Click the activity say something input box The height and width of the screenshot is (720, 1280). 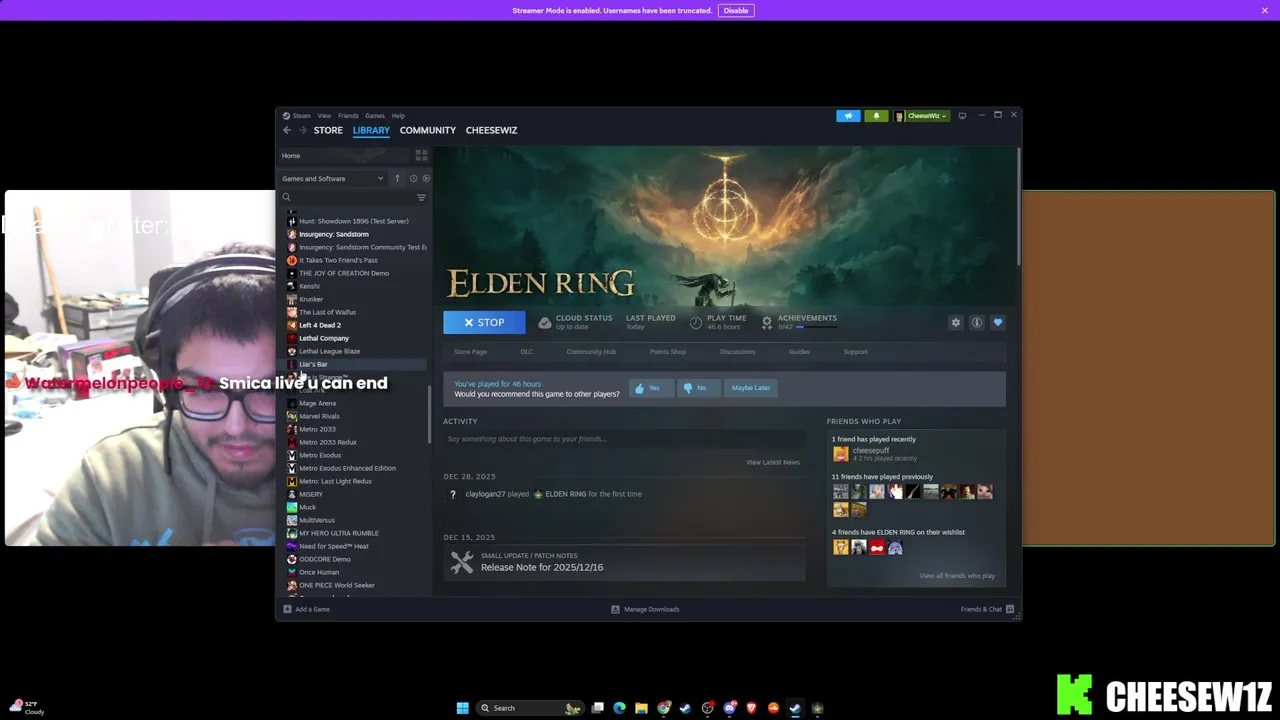(x=625, y=439)
